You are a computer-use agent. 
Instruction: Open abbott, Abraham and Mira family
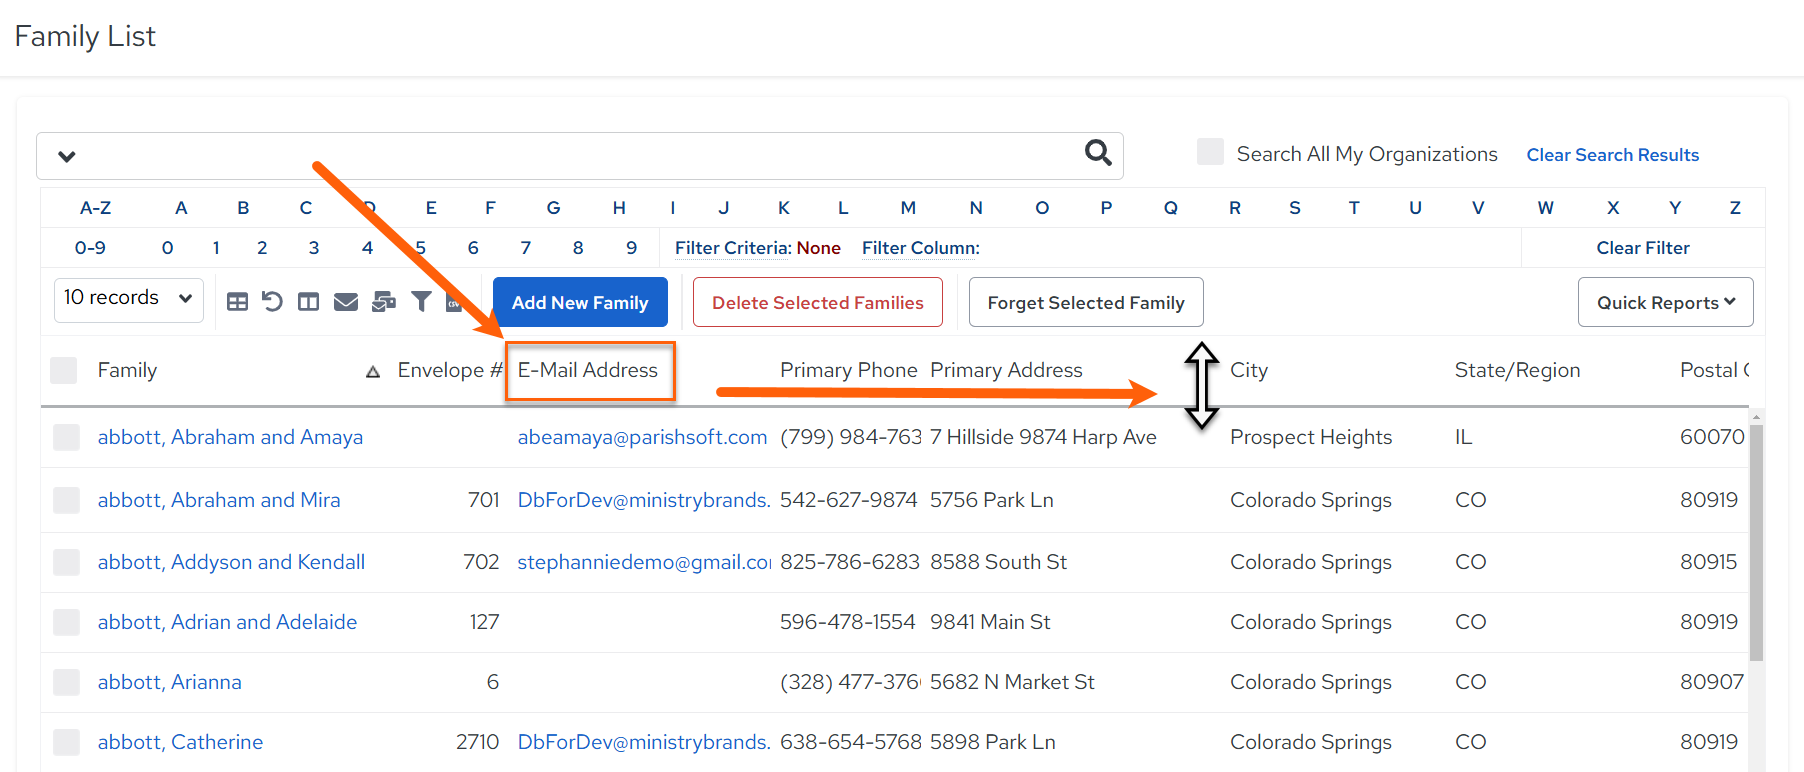[219, 500]
